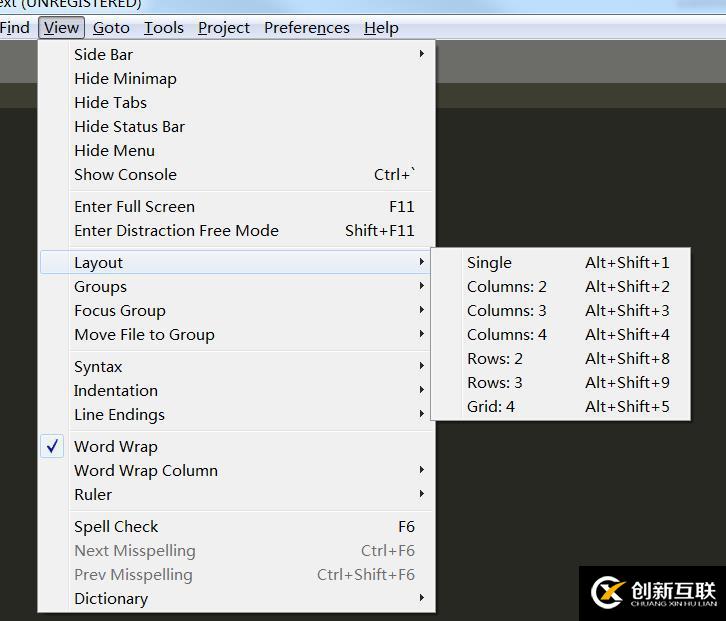
Task: Open the Tools menu
Action: [164, 28]
